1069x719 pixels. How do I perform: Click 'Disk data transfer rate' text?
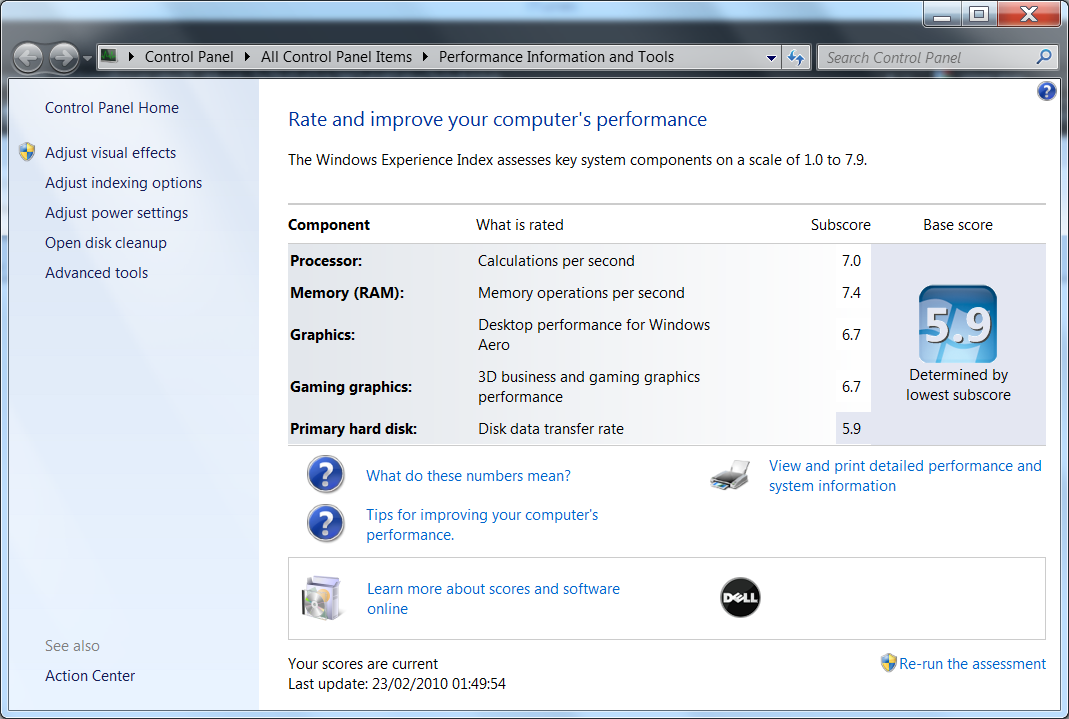[551, 429]
